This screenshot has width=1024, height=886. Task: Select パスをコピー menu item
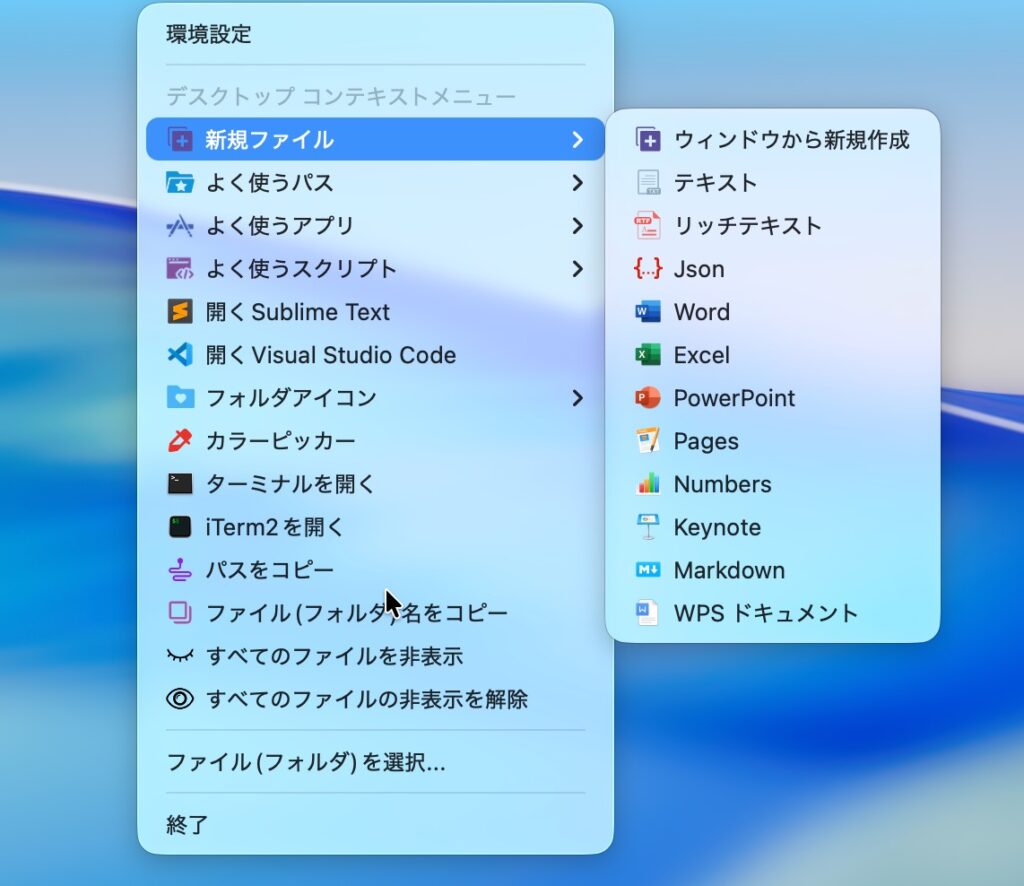pyautogui.click(x=269, y=570)
